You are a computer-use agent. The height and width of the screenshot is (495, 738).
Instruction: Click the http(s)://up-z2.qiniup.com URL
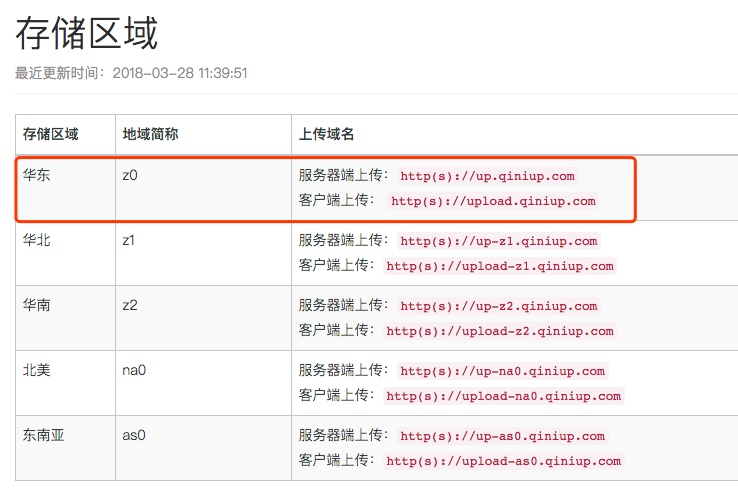point(498,306)
